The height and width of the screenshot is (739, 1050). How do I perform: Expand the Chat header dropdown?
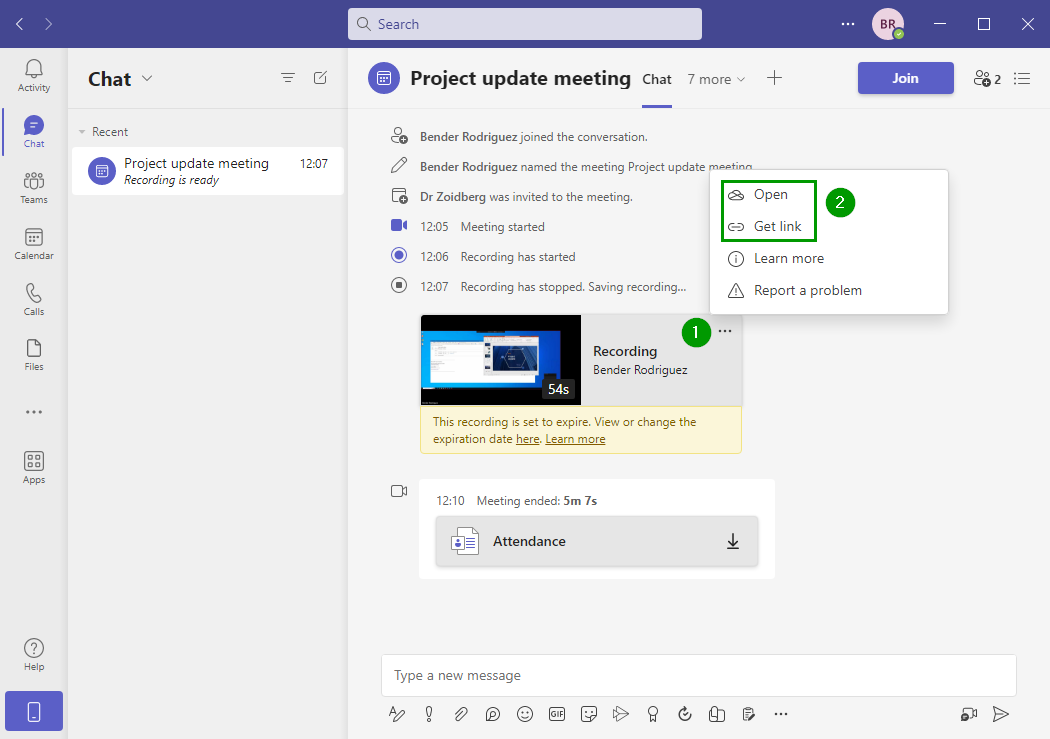pos(148,79)
